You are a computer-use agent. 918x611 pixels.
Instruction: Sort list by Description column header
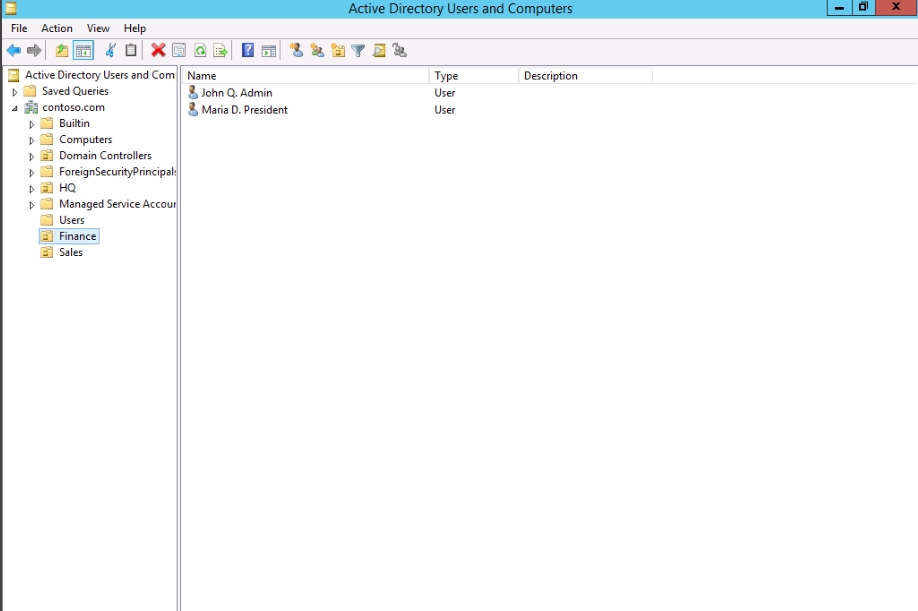coord(585,75)
